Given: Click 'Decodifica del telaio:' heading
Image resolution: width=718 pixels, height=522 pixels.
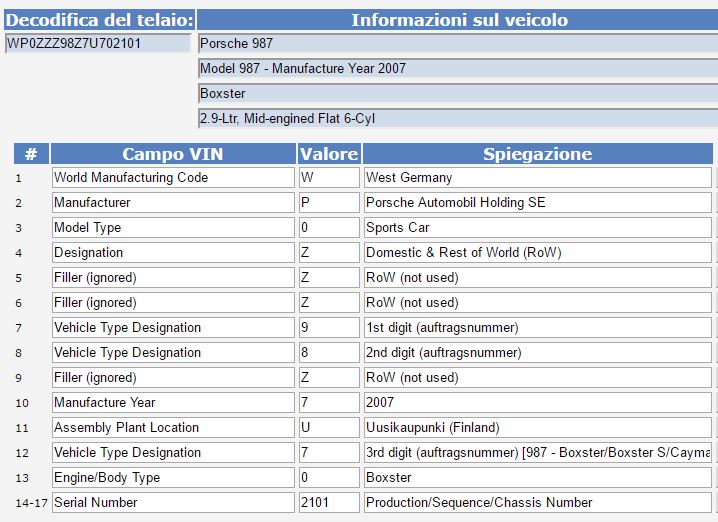Looking at the screenshot, I should (x=99, y=20).
